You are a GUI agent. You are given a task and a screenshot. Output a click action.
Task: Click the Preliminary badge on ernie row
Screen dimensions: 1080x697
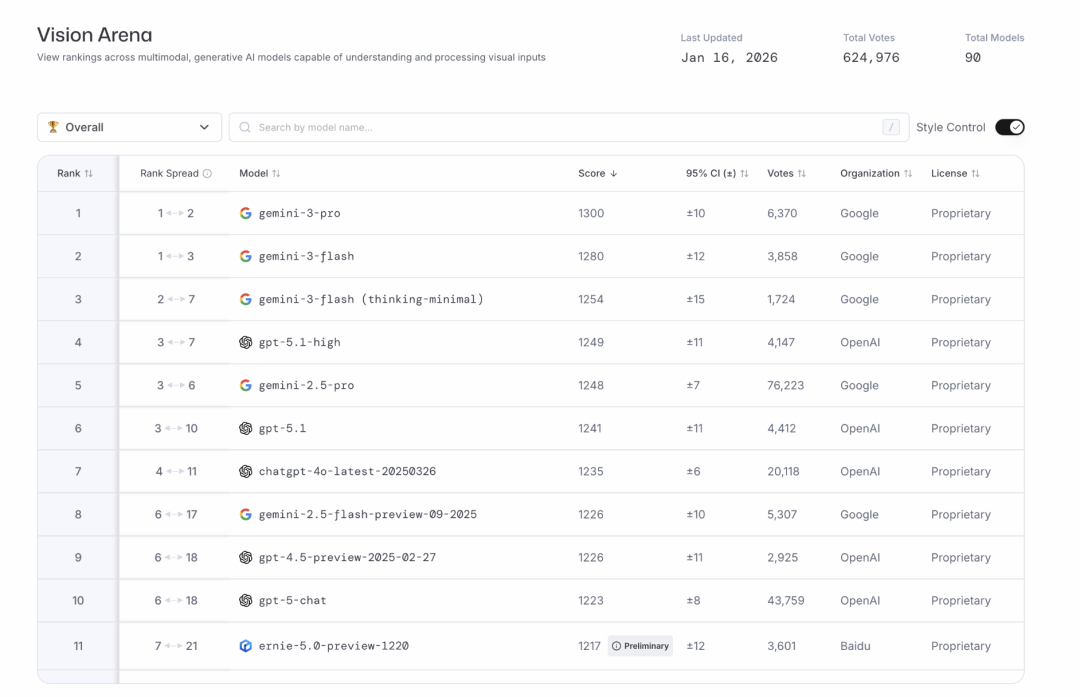pos(640,646)
